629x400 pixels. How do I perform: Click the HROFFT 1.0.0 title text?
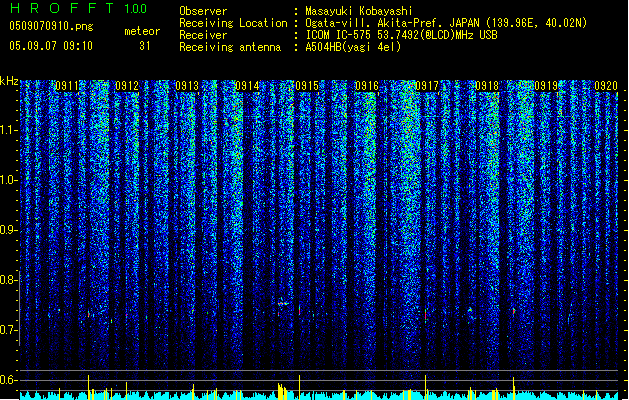[79, 8]
